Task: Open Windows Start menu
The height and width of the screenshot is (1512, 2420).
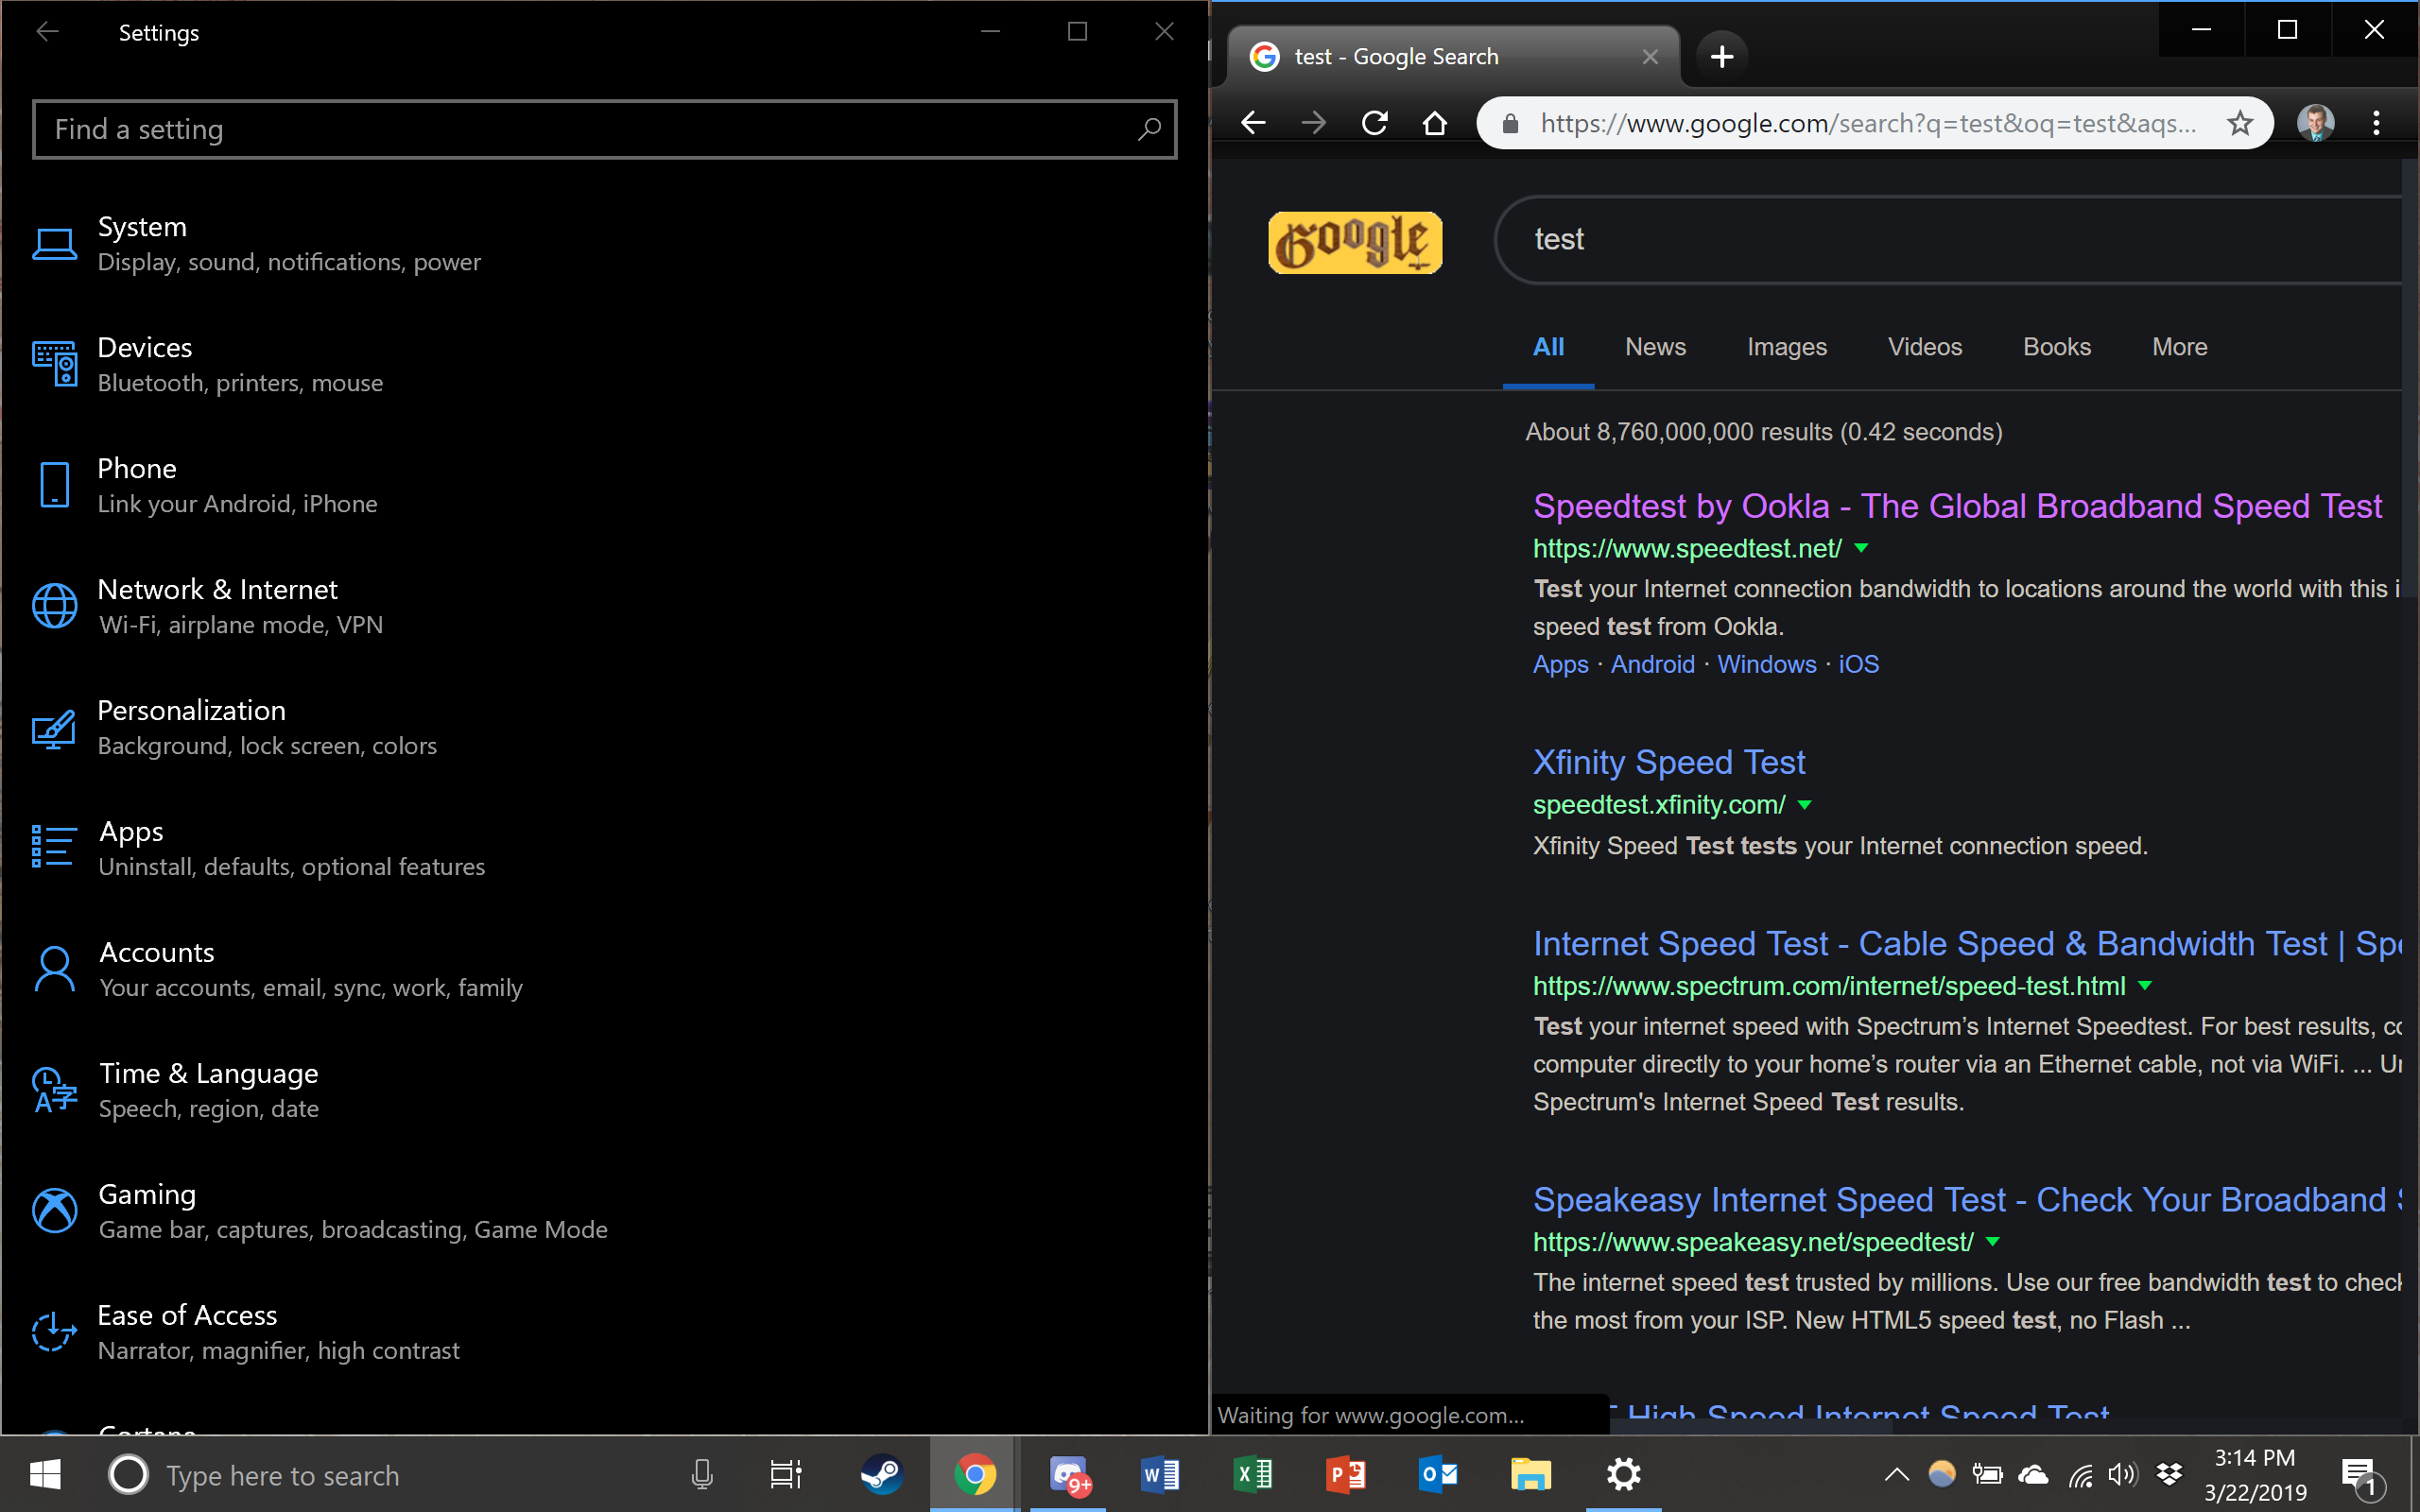Action: tap(46, 1474)
